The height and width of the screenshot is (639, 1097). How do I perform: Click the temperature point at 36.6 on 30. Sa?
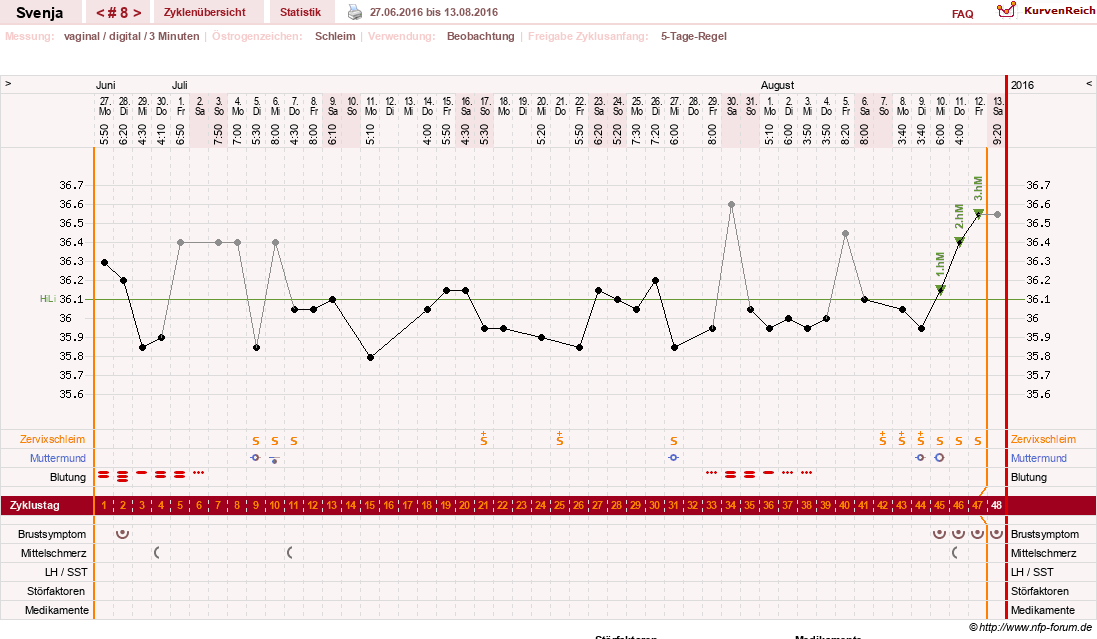point(731,204)
